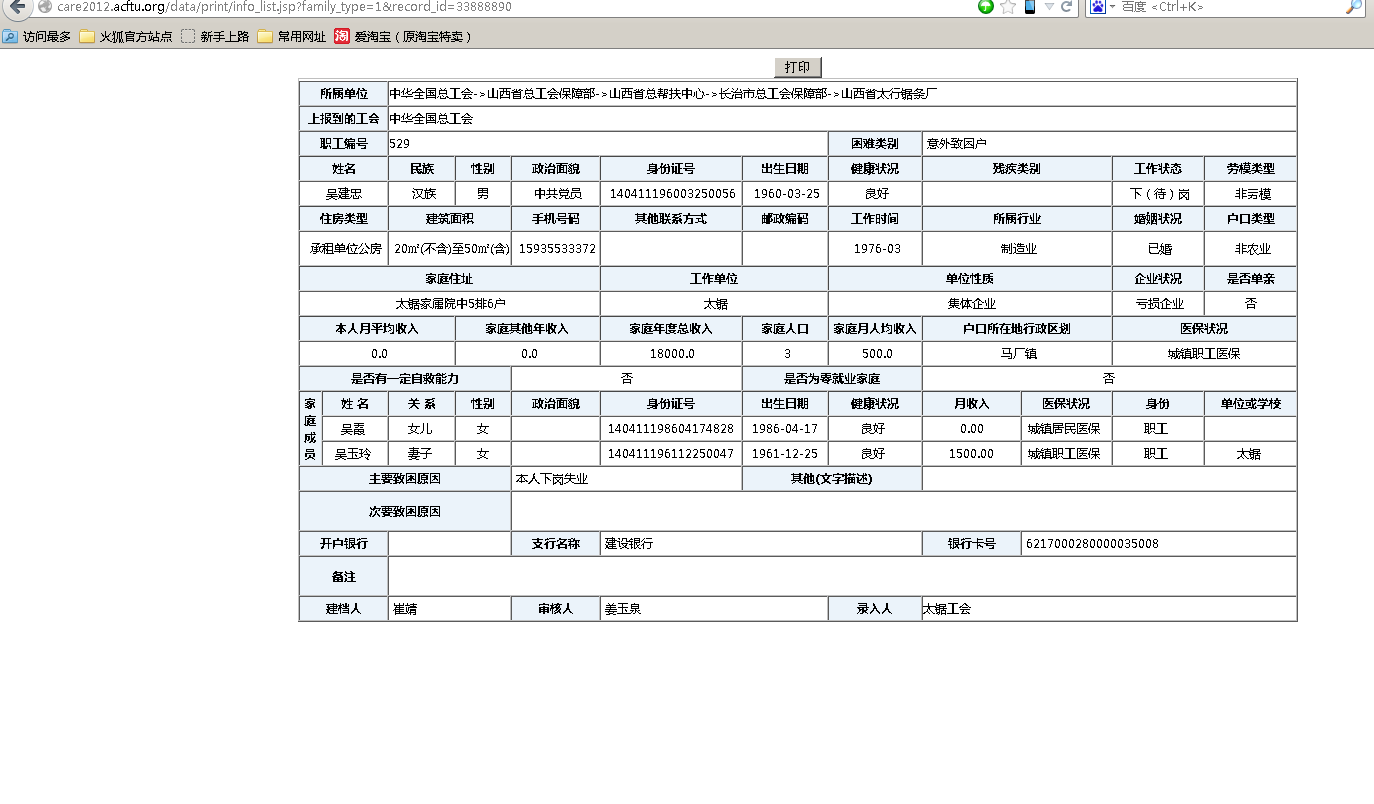Click the birth date 1986-04-17
The height and width of the screenshot is (804, 1374).
click(x=785, y=429)
